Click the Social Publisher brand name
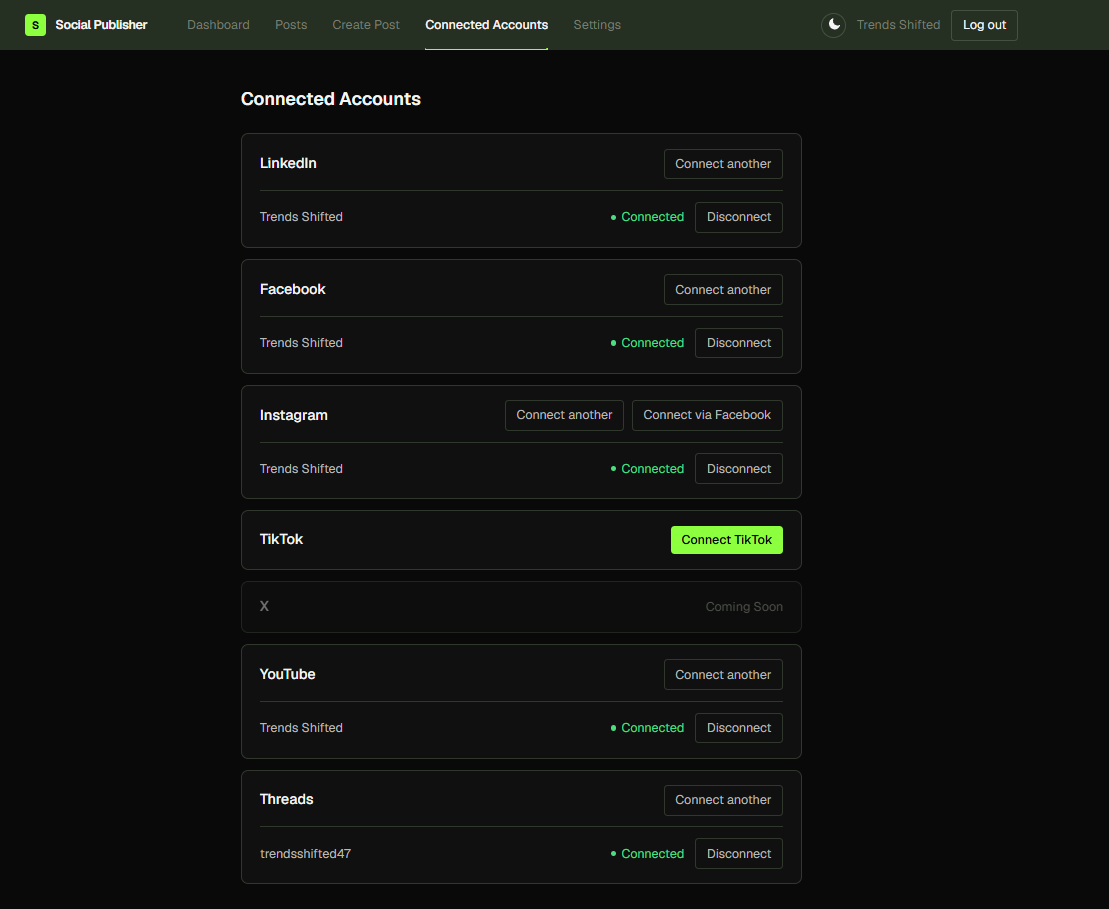Screen dimensions: 1109x909 (101, 25)
